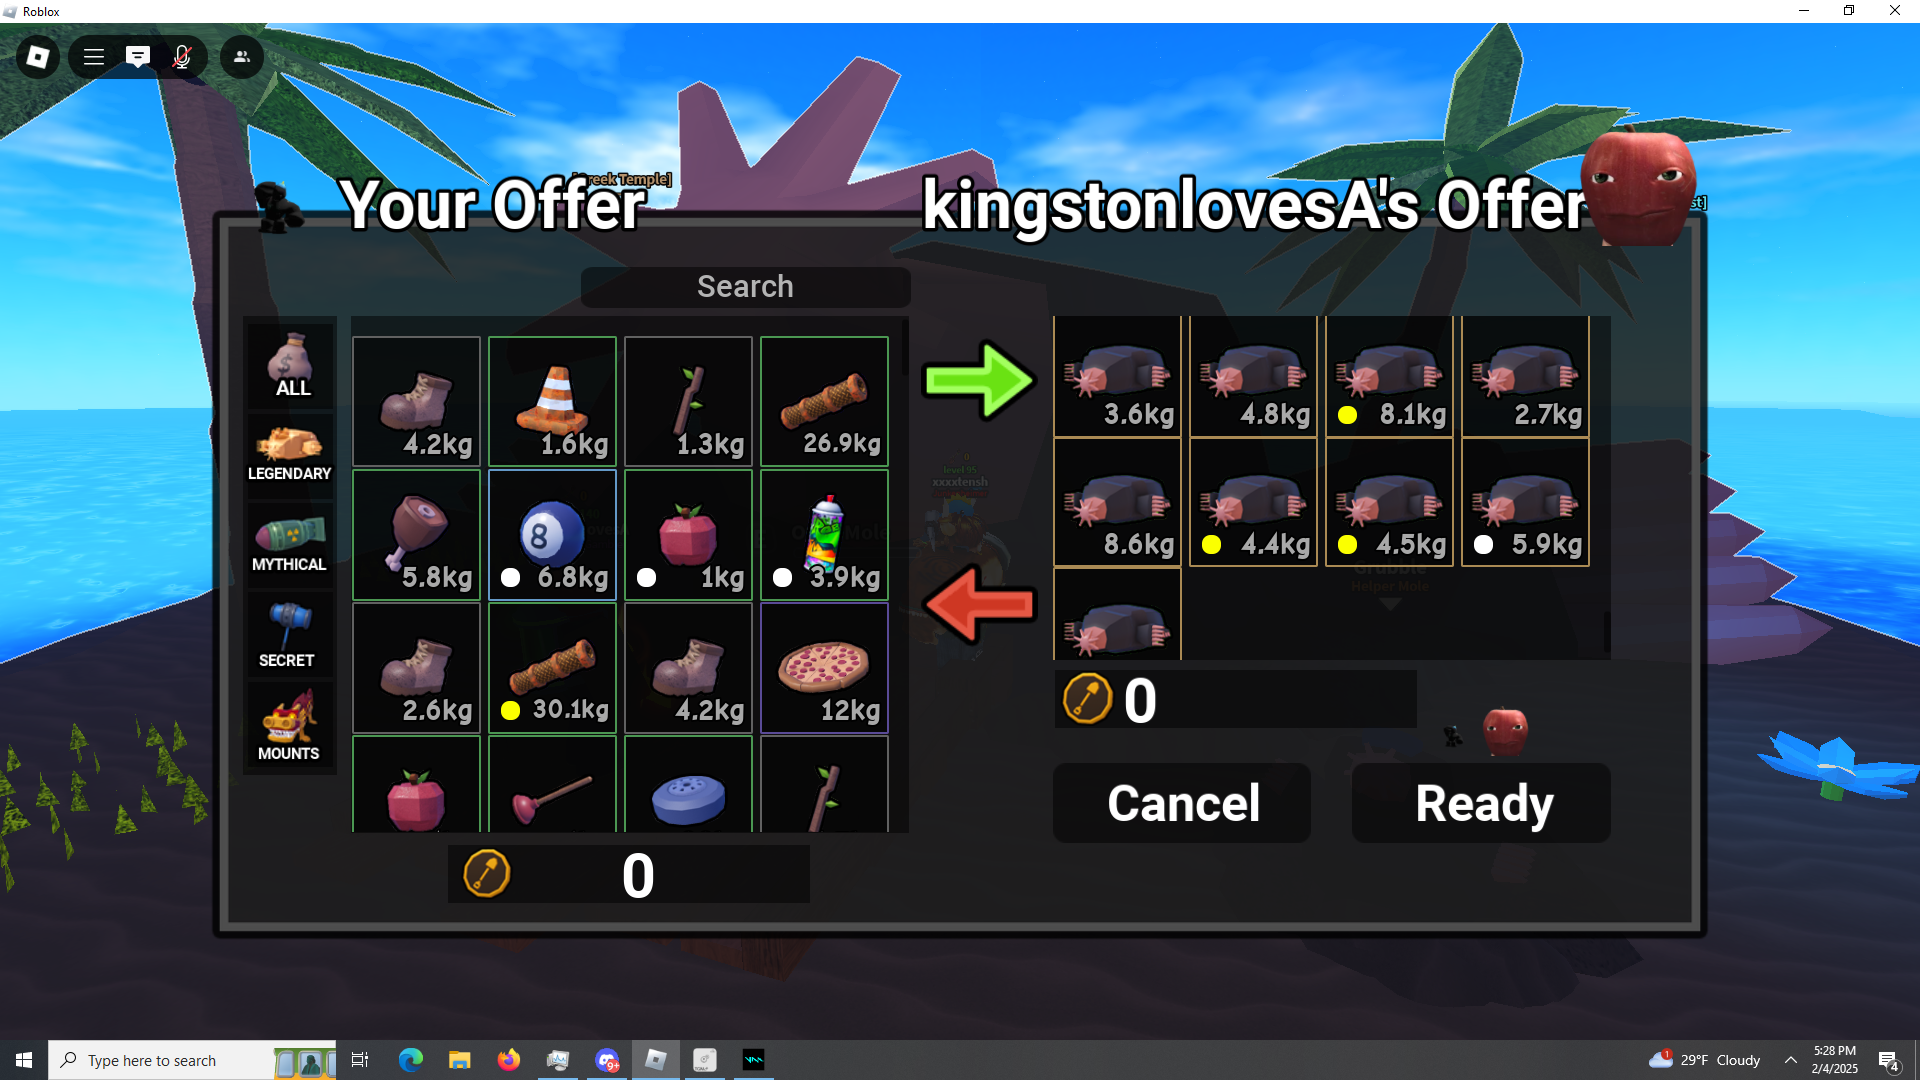This screenshot has height=1080, width=1920.
Task: Open the players list icon
Action: tap(242, 57)
